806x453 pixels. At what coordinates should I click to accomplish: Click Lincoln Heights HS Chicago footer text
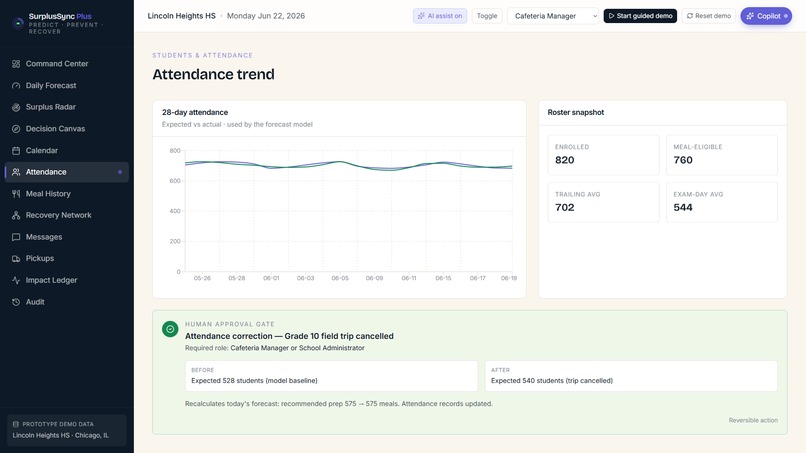[x=61, y=435]
